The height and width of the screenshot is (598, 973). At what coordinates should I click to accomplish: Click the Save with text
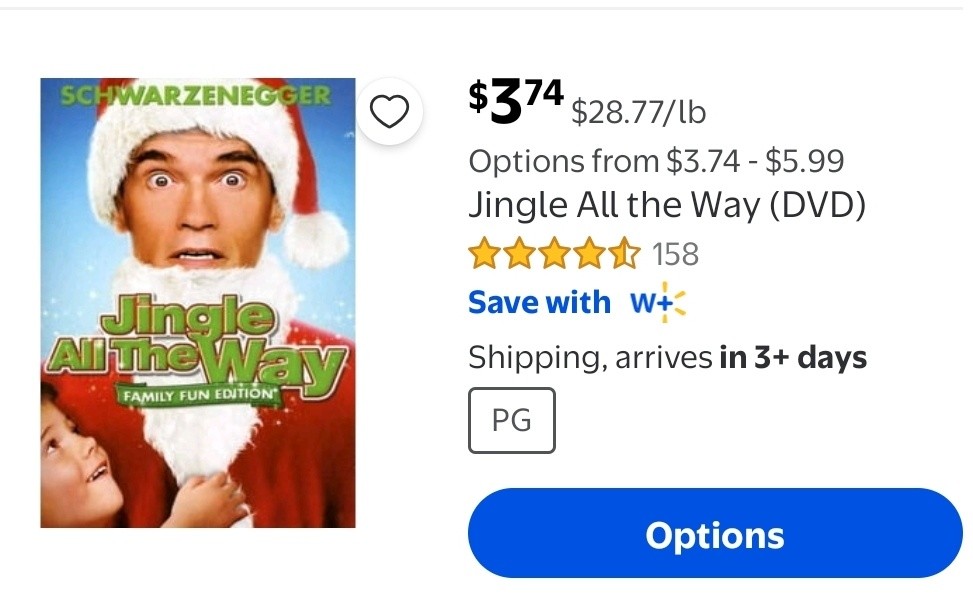(539, 303)
